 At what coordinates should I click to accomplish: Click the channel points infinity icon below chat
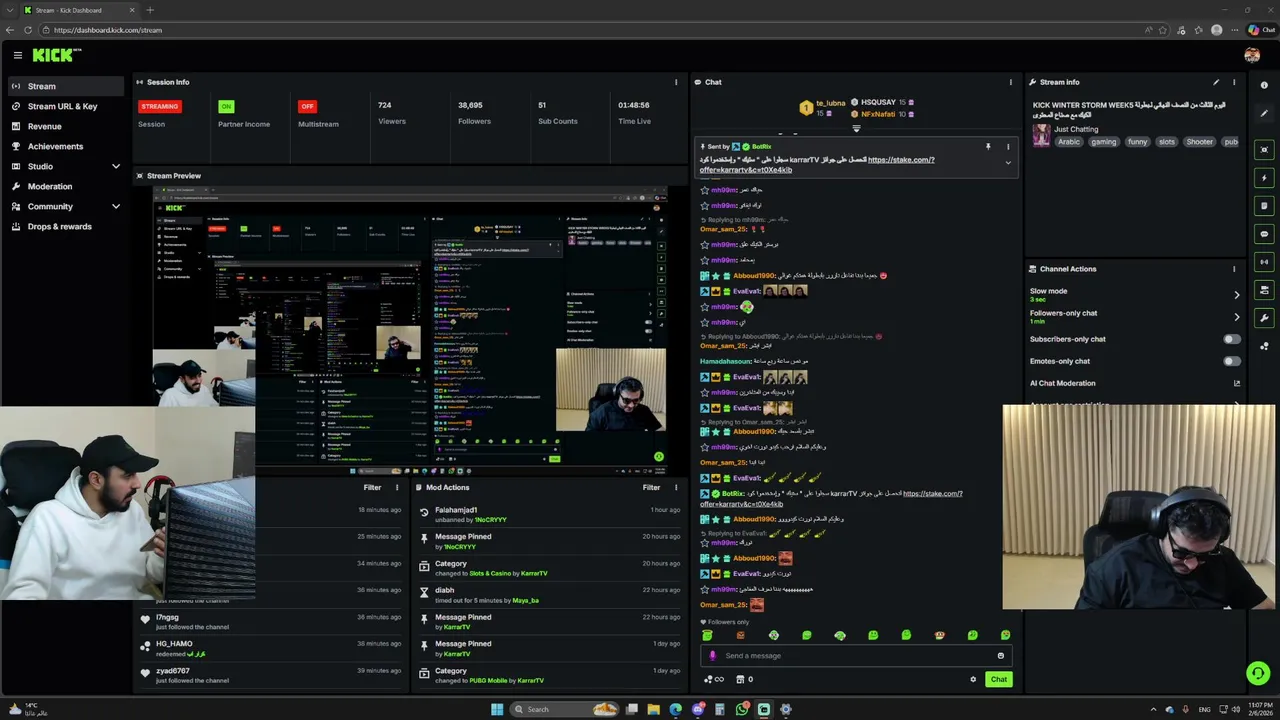[x=714, y=680]
